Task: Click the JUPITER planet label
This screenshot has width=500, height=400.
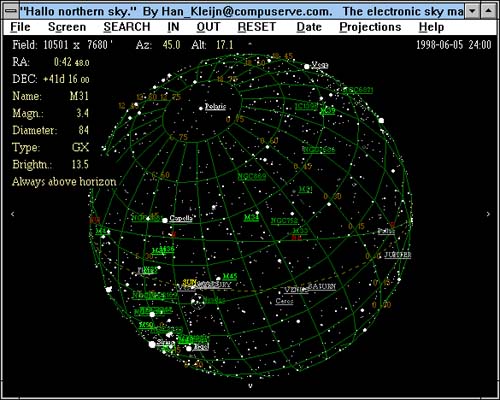Action: [x=398, y=255]
